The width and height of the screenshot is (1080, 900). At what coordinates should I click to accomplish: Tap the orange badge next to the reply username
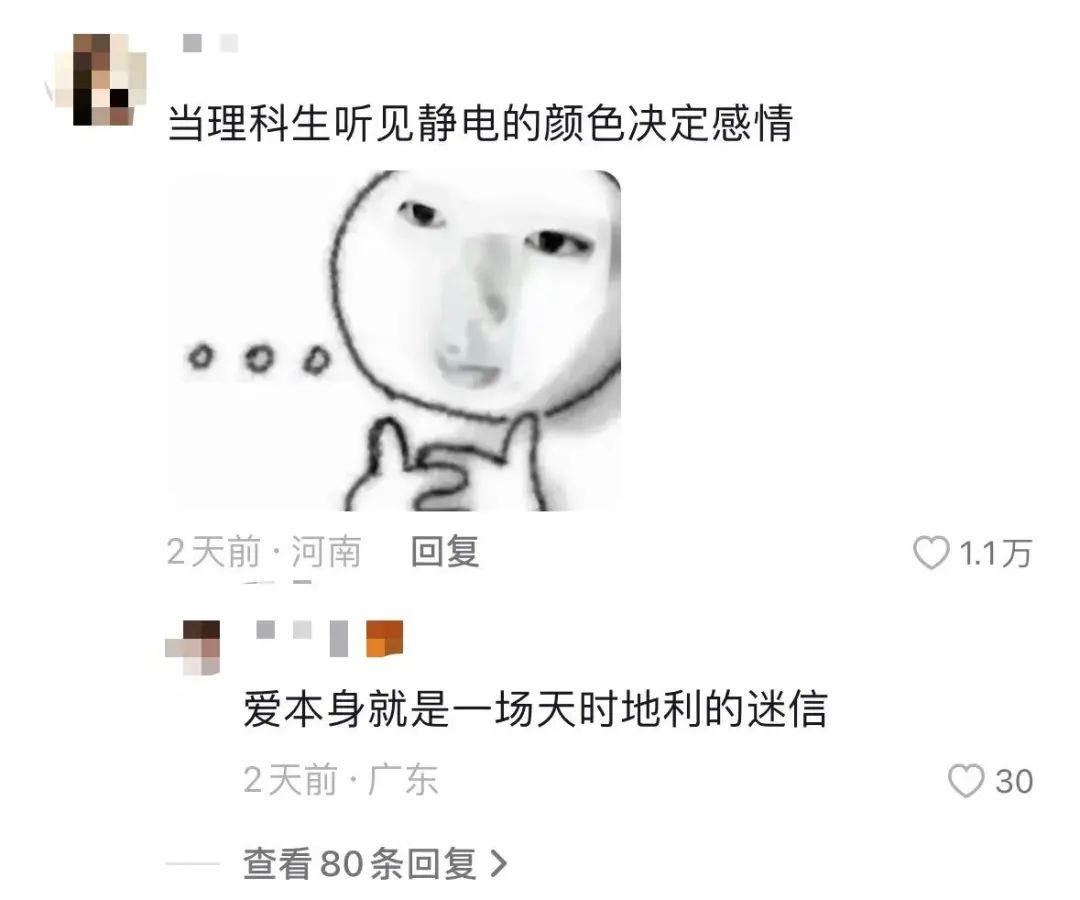[x=384, y=638]
